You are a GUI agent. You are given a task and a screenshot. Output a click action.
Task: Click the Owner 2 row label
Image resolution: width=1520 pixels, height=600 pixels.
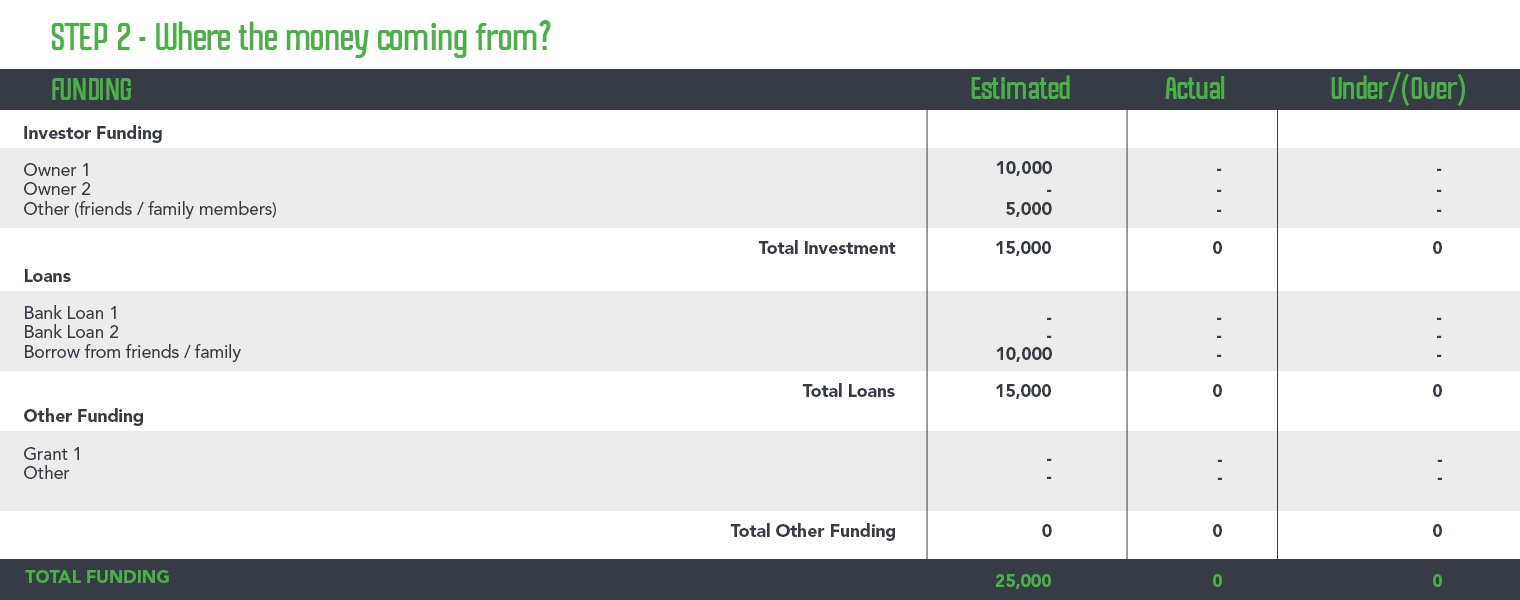(57, 189)
